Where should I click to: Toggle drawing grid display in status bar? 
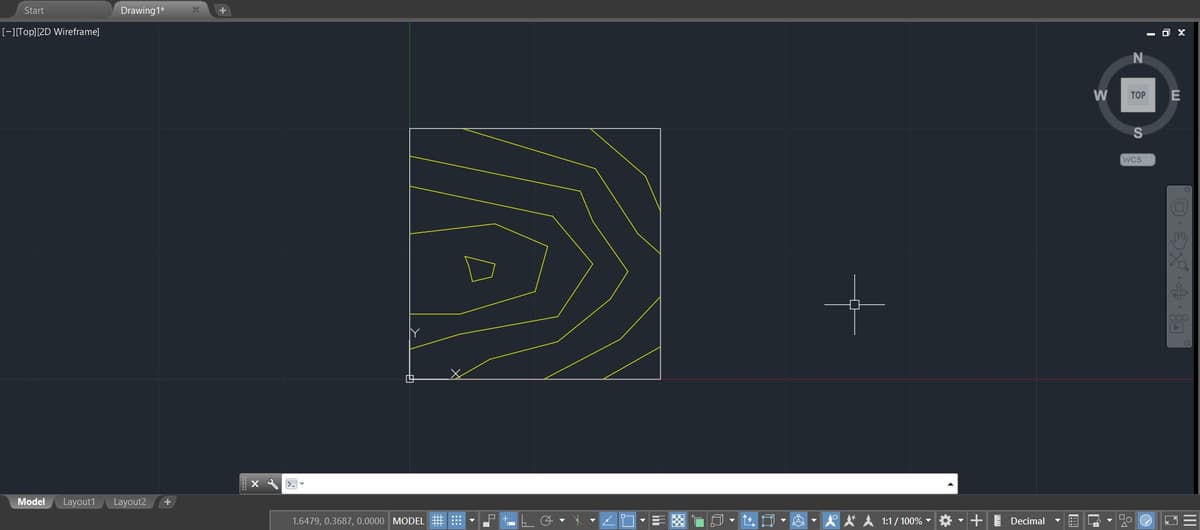click(x=437, y=521)
